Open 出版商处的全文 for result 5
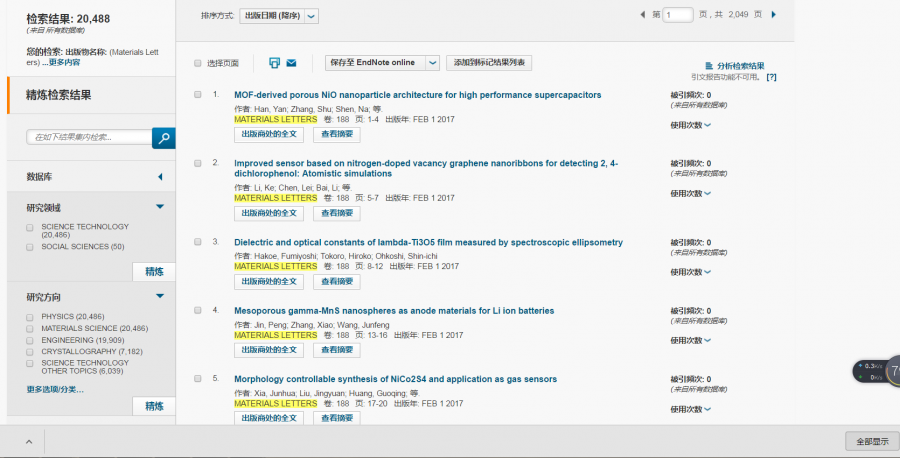Viewport: 900px width, 458px height. click(x=269, y=418)
